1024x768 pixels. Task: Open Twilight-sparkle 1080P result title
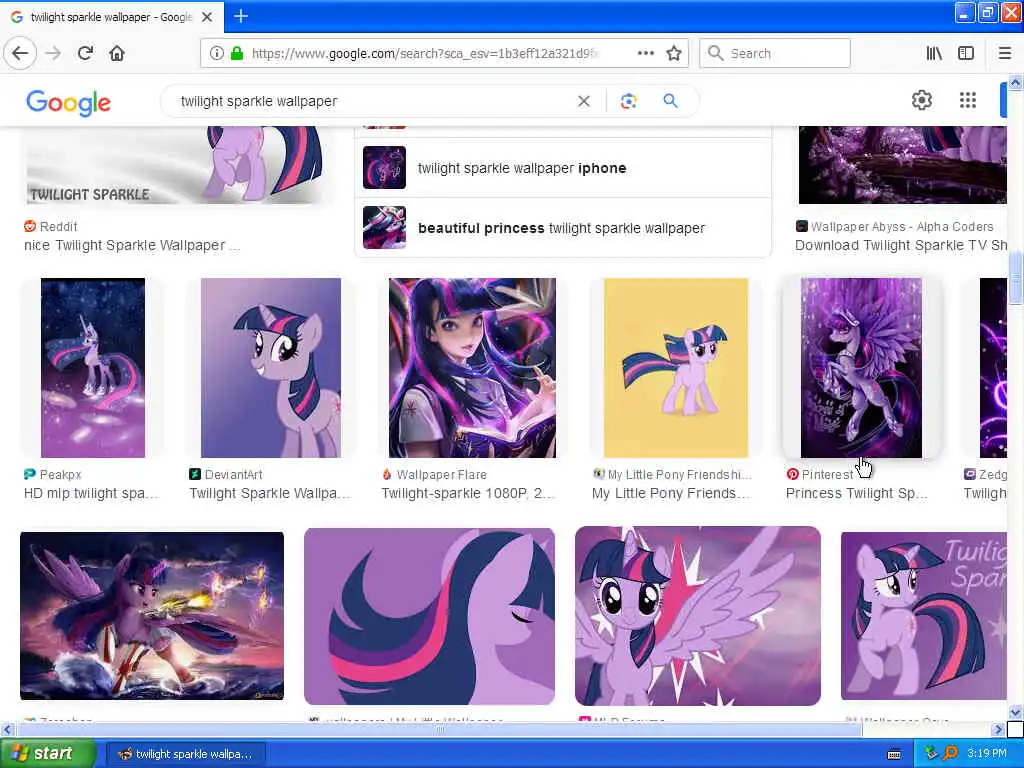(468, 494)
